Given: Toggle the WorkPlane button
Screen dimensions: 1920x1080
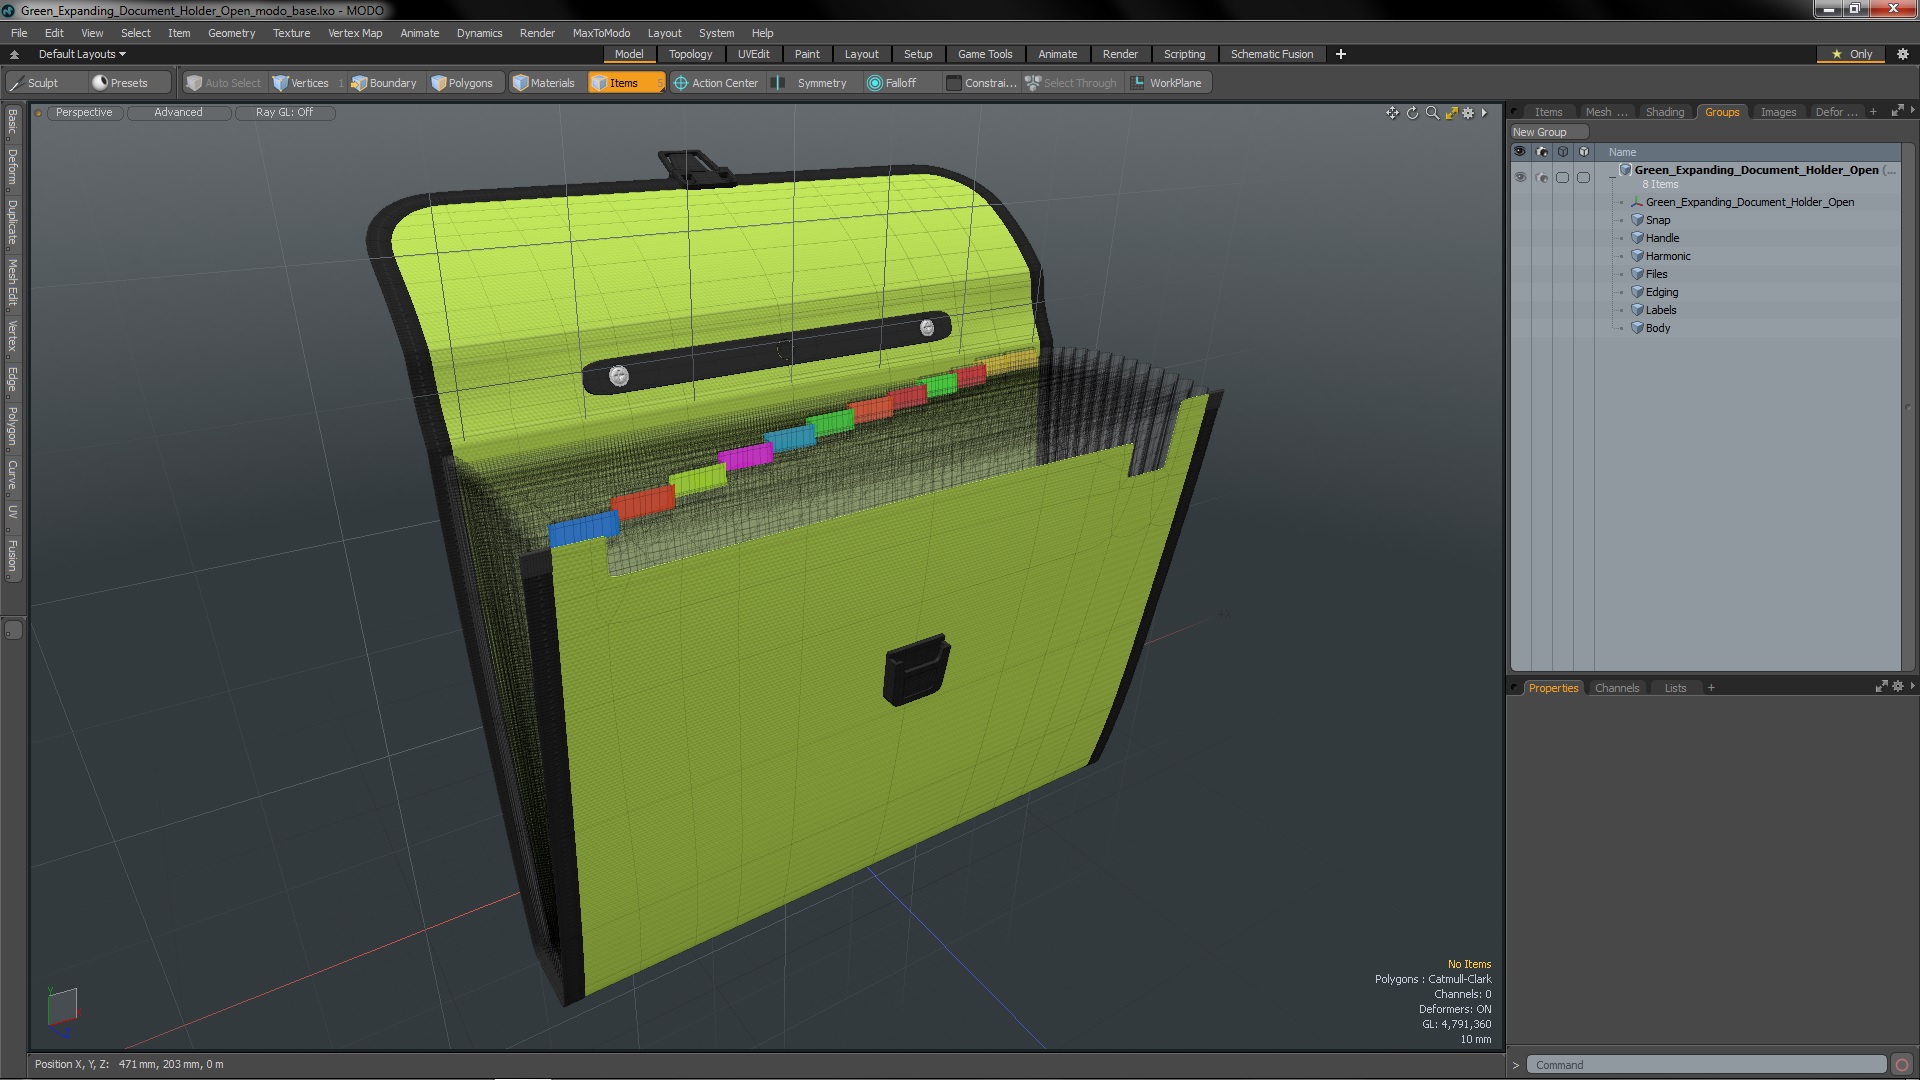Looking at the screenshot, I should 1166,83.
